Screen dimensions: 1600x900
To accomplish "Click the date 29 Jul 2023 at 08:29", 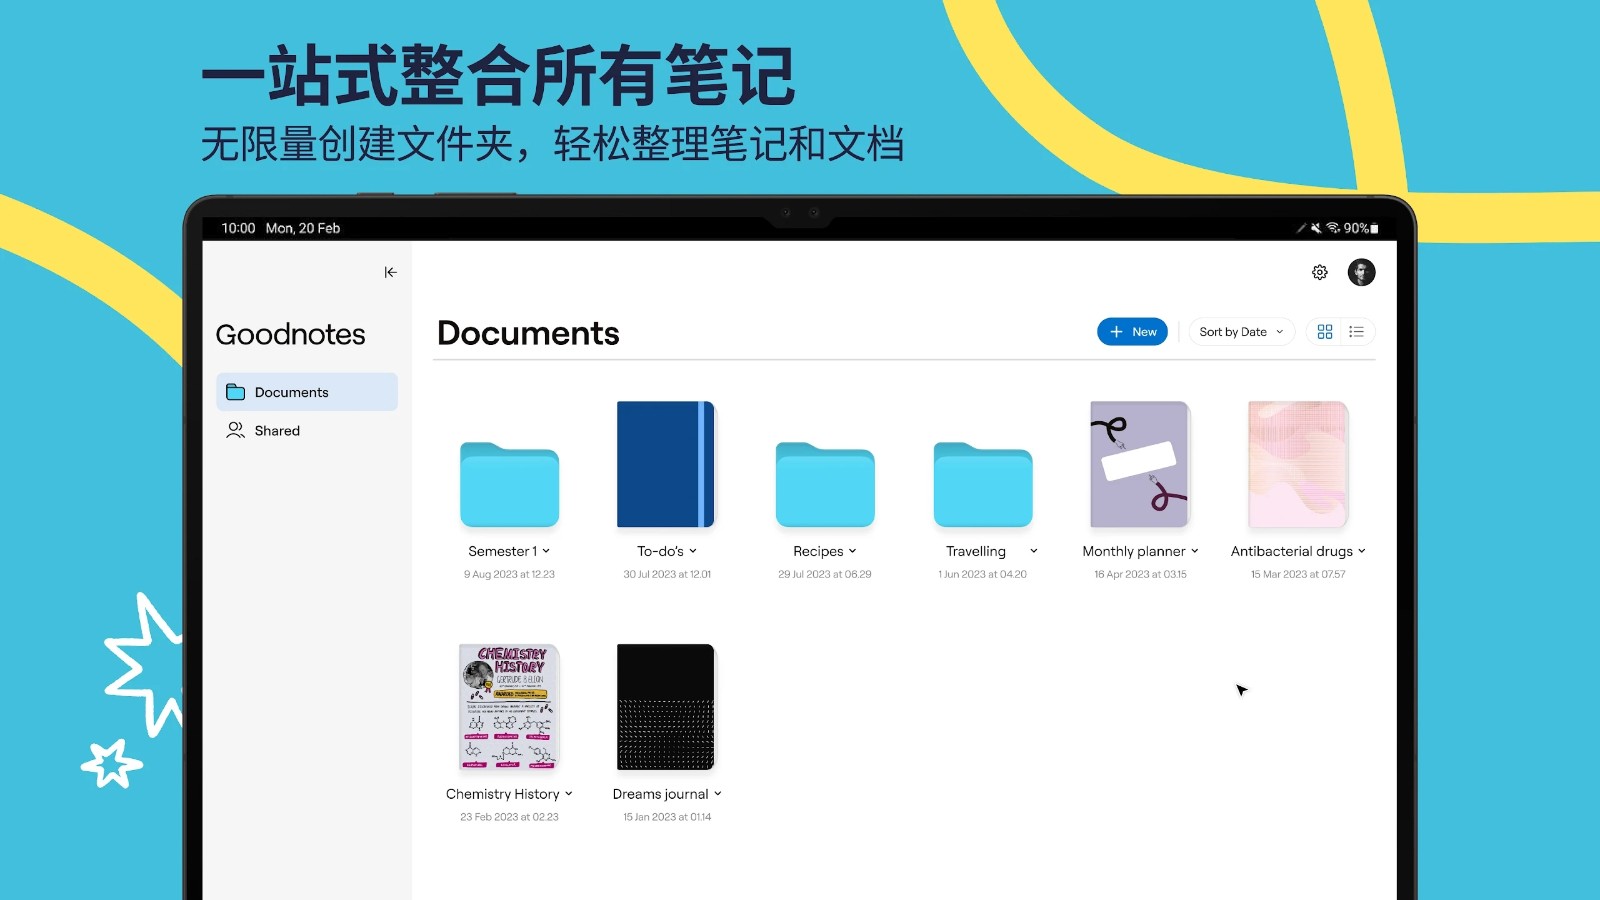I will click(825, 575).
